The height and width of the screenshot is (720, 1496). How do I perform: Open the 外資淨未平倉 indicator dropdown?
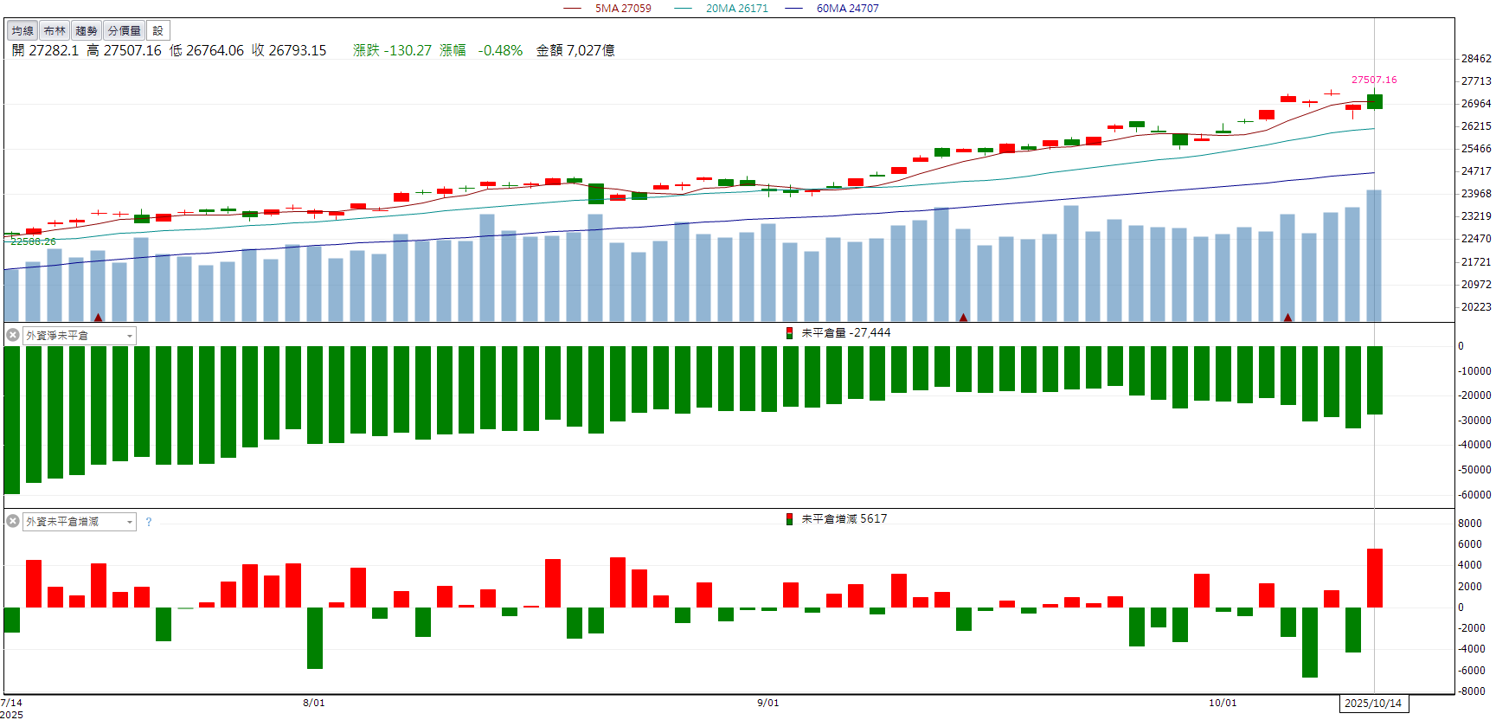80,335
